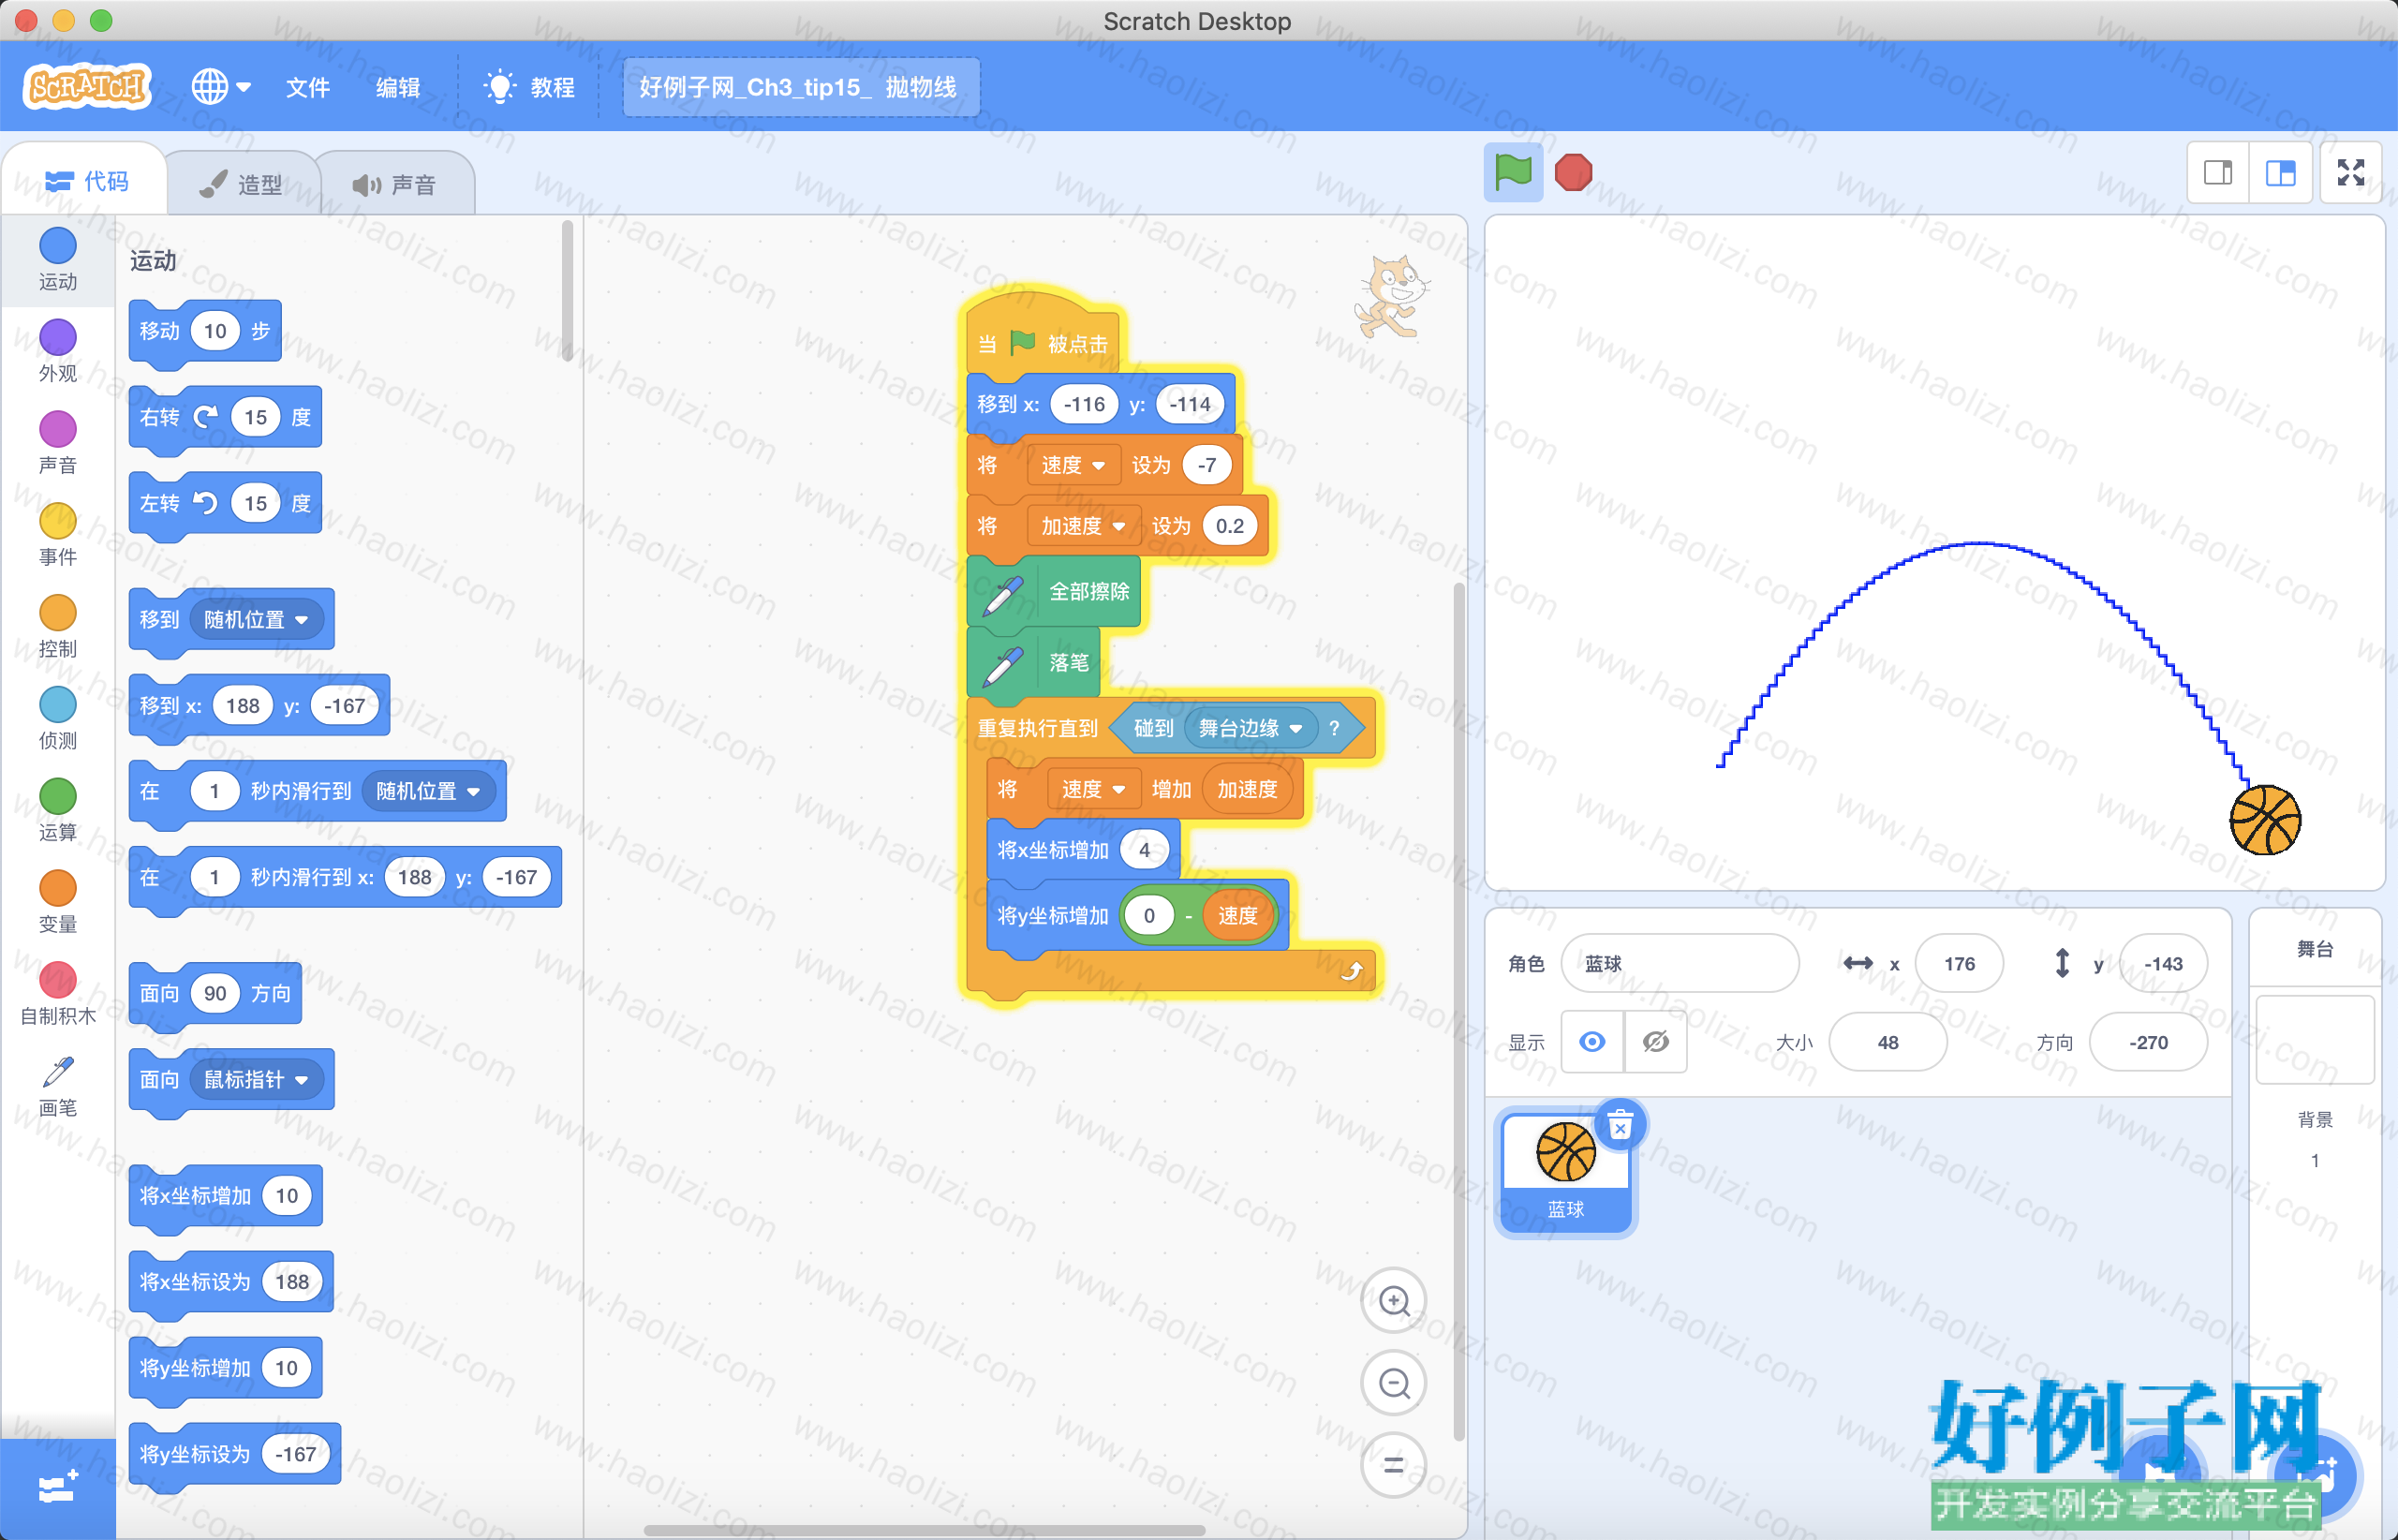Image resolution: width=2398 pixels, height=1540 pixels.
Task: Edit the sprite 方向 value -270
Action: pos(2148,1042)
